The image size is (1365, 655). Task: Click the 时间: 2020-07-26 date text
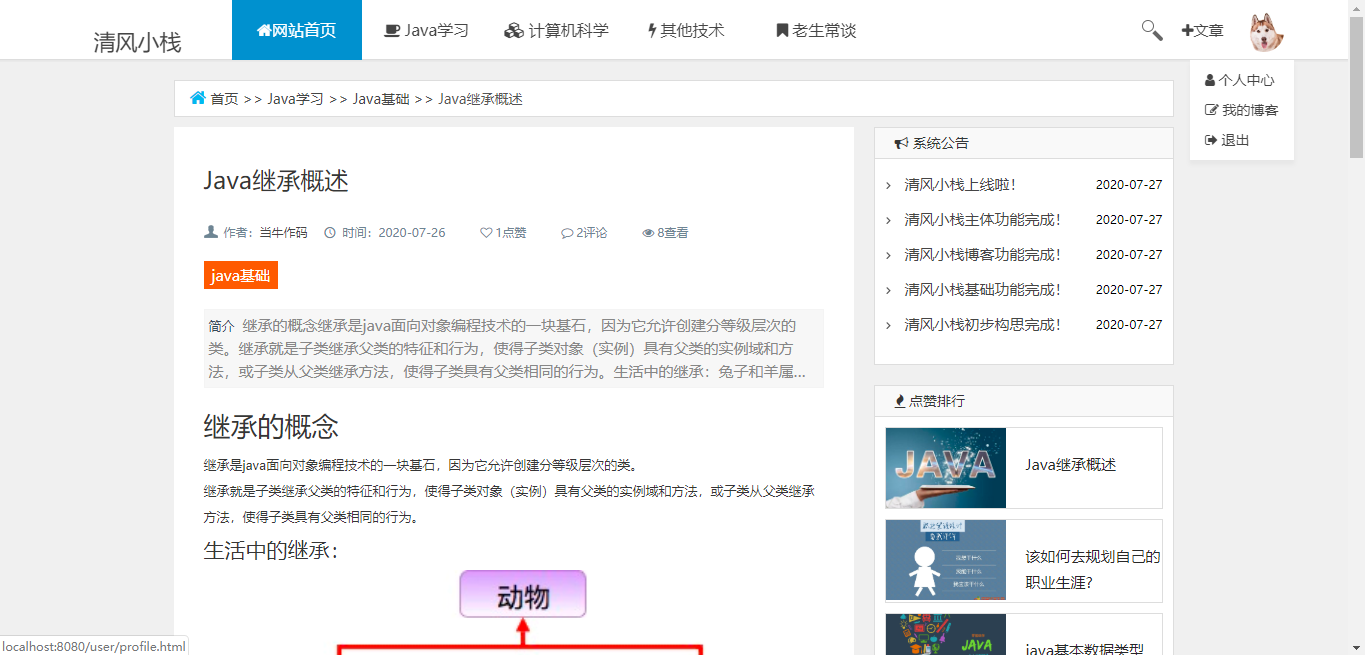[394, 233]
